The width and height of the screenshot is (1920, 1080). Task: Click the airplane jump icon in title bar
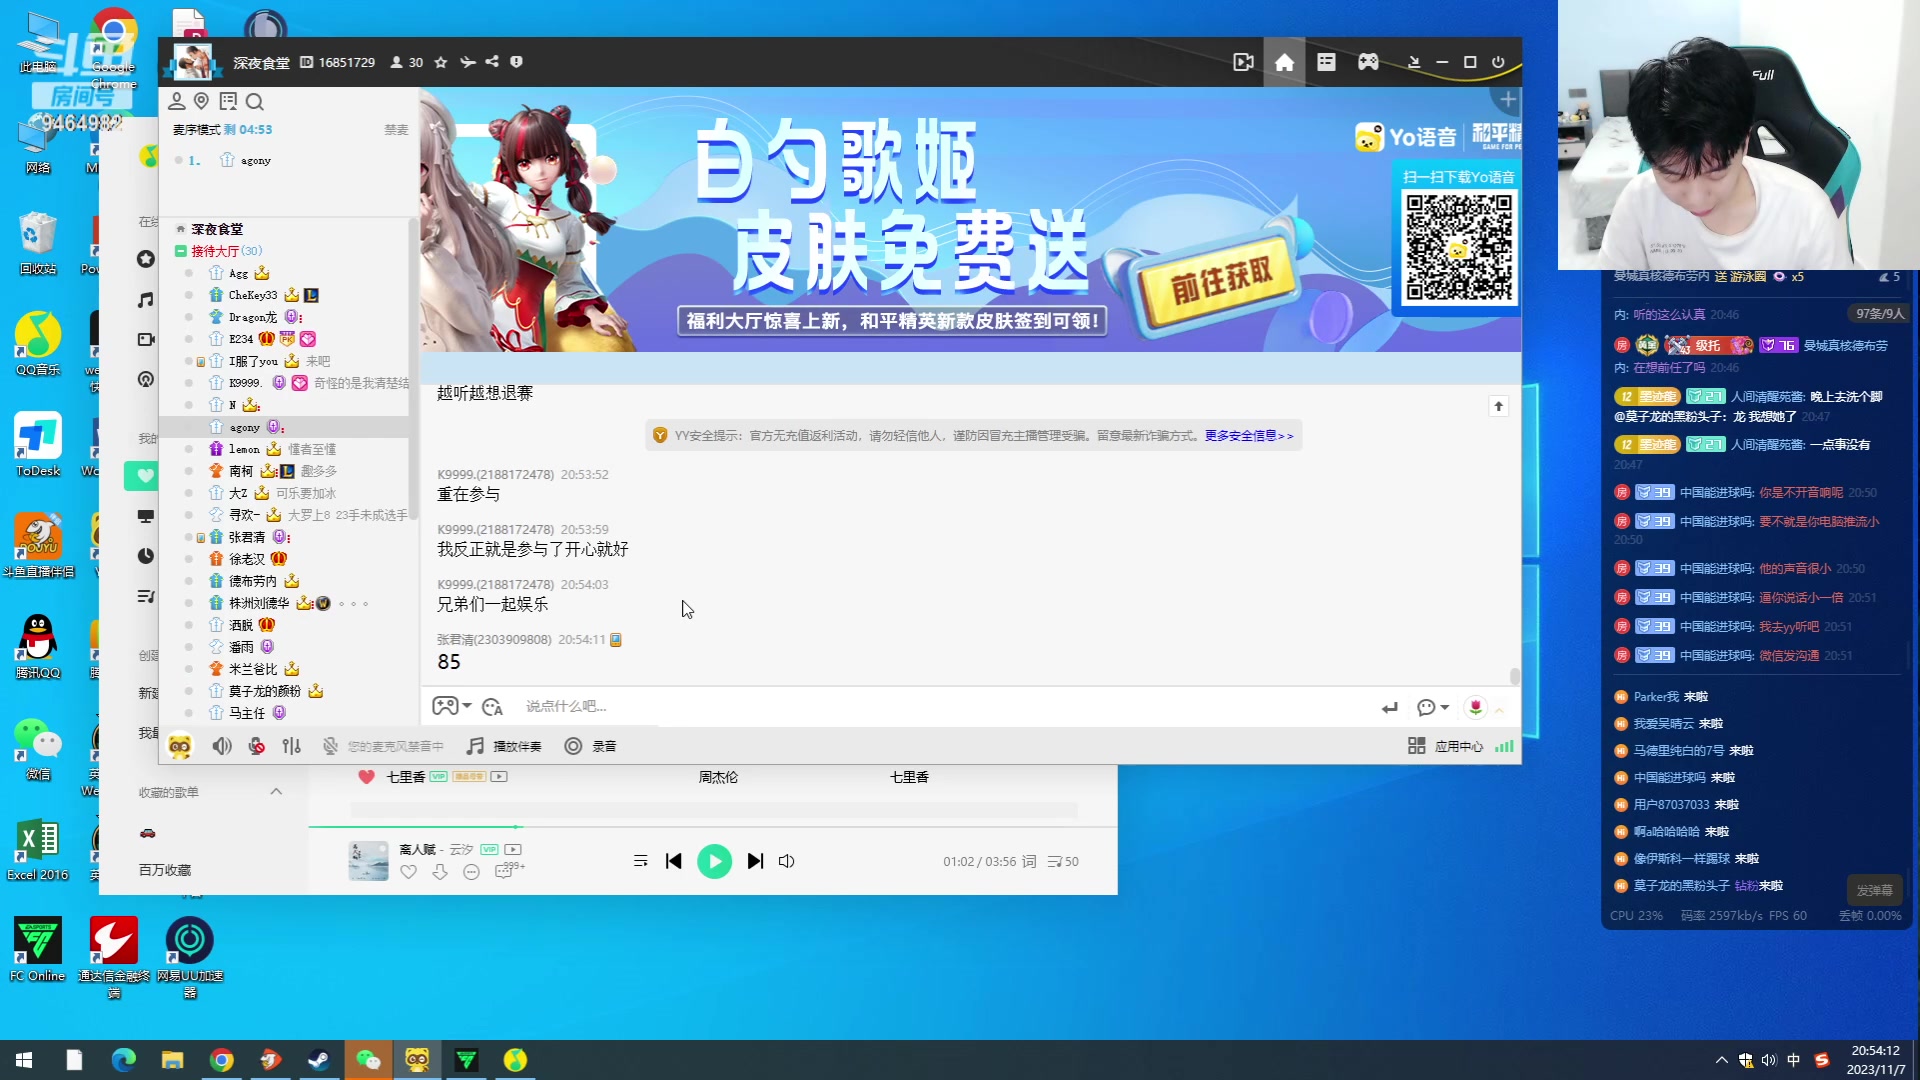(x=467, y=62)
